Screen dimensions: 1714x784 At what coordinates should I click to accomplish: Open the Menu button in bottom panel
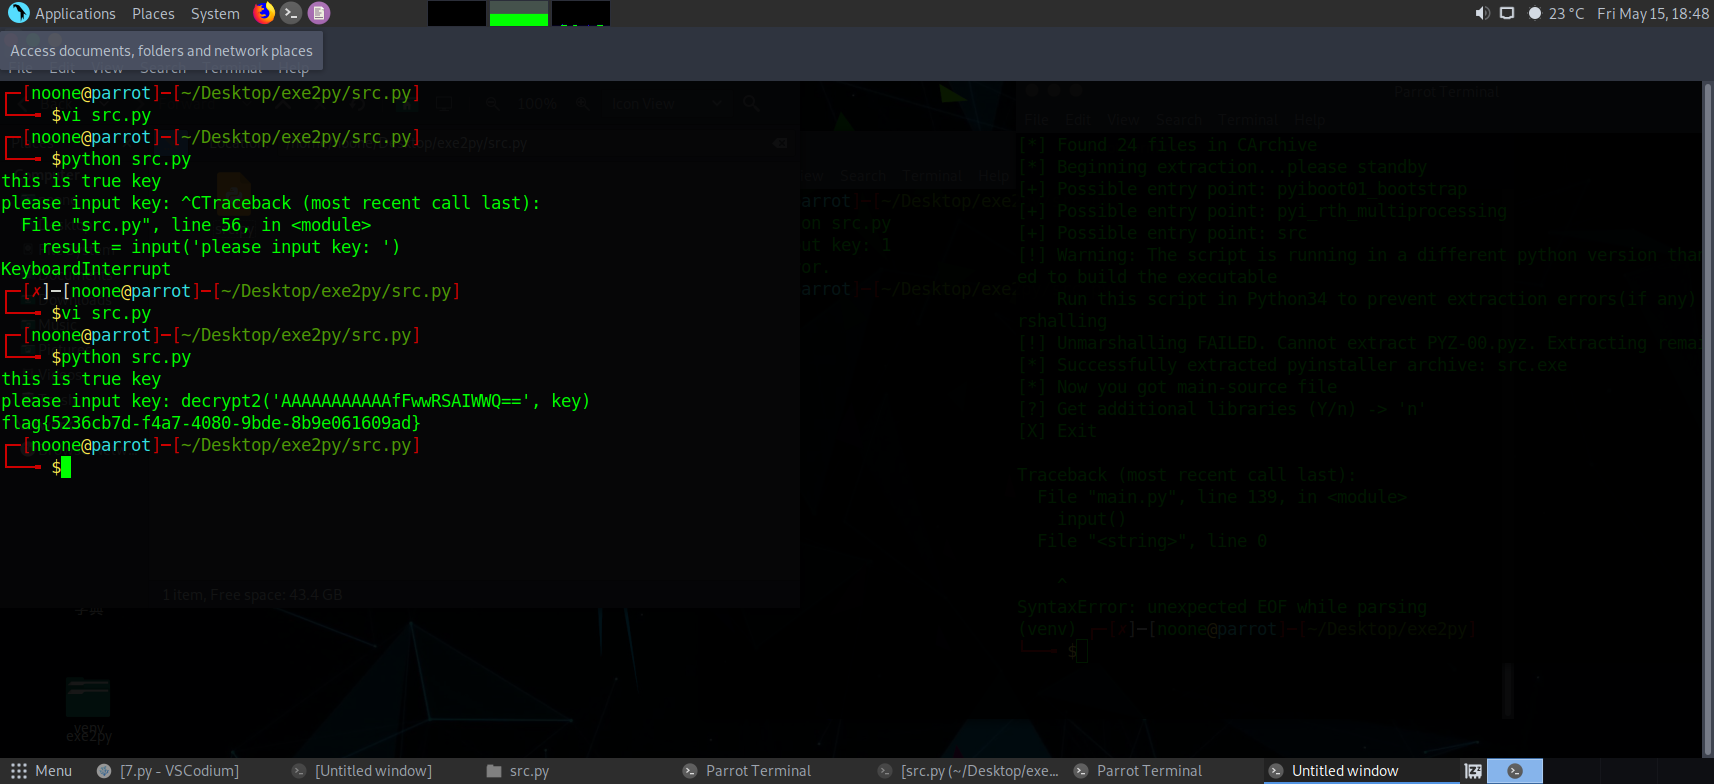[42, 771]
